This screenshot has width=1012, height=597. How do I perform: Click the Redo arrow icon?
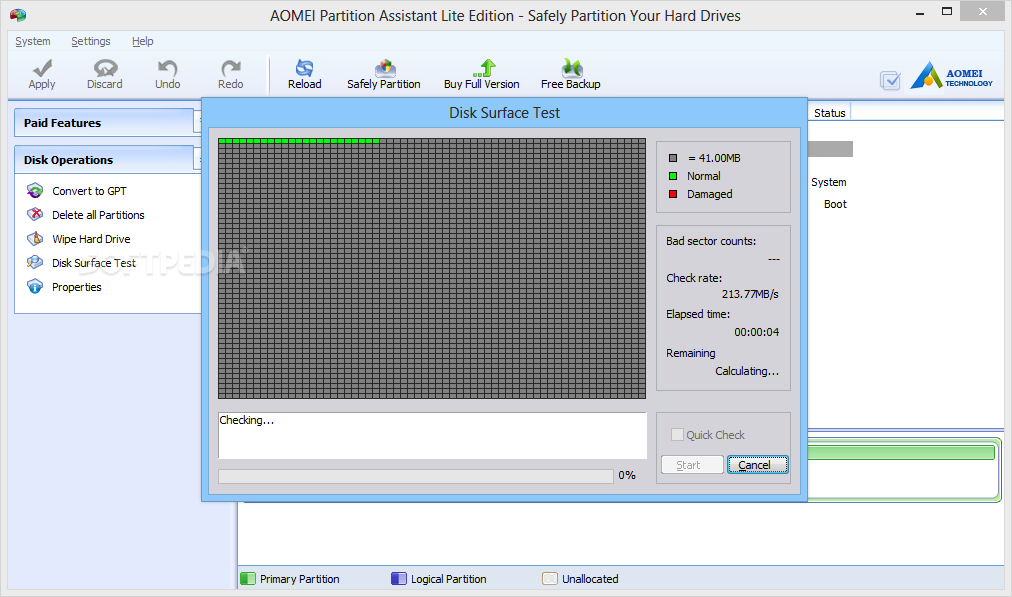click(x=230, y=68)
